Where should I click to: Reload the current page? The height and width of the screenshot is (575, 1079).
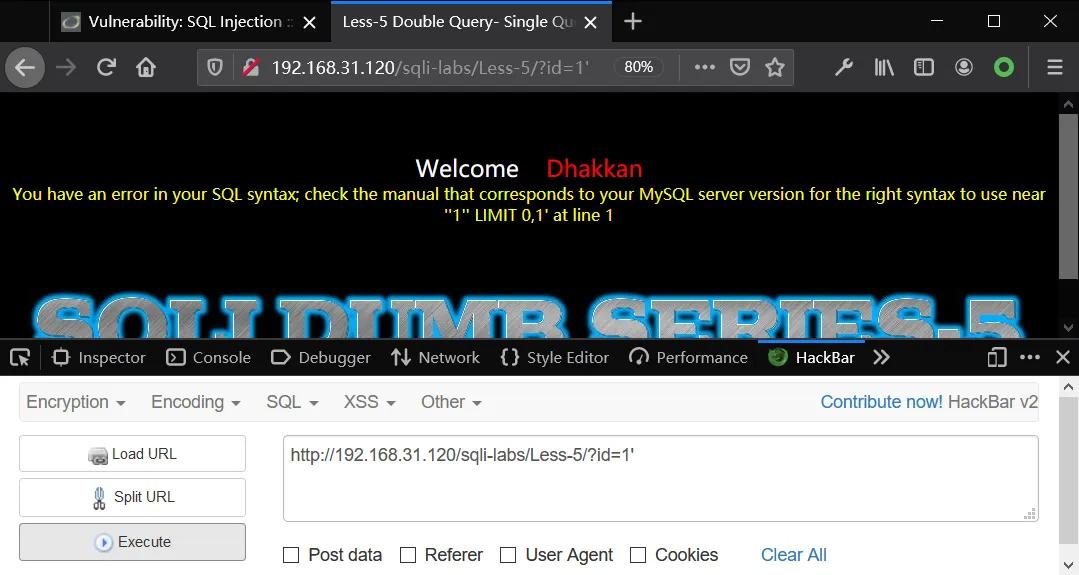[x=106, y=67]
